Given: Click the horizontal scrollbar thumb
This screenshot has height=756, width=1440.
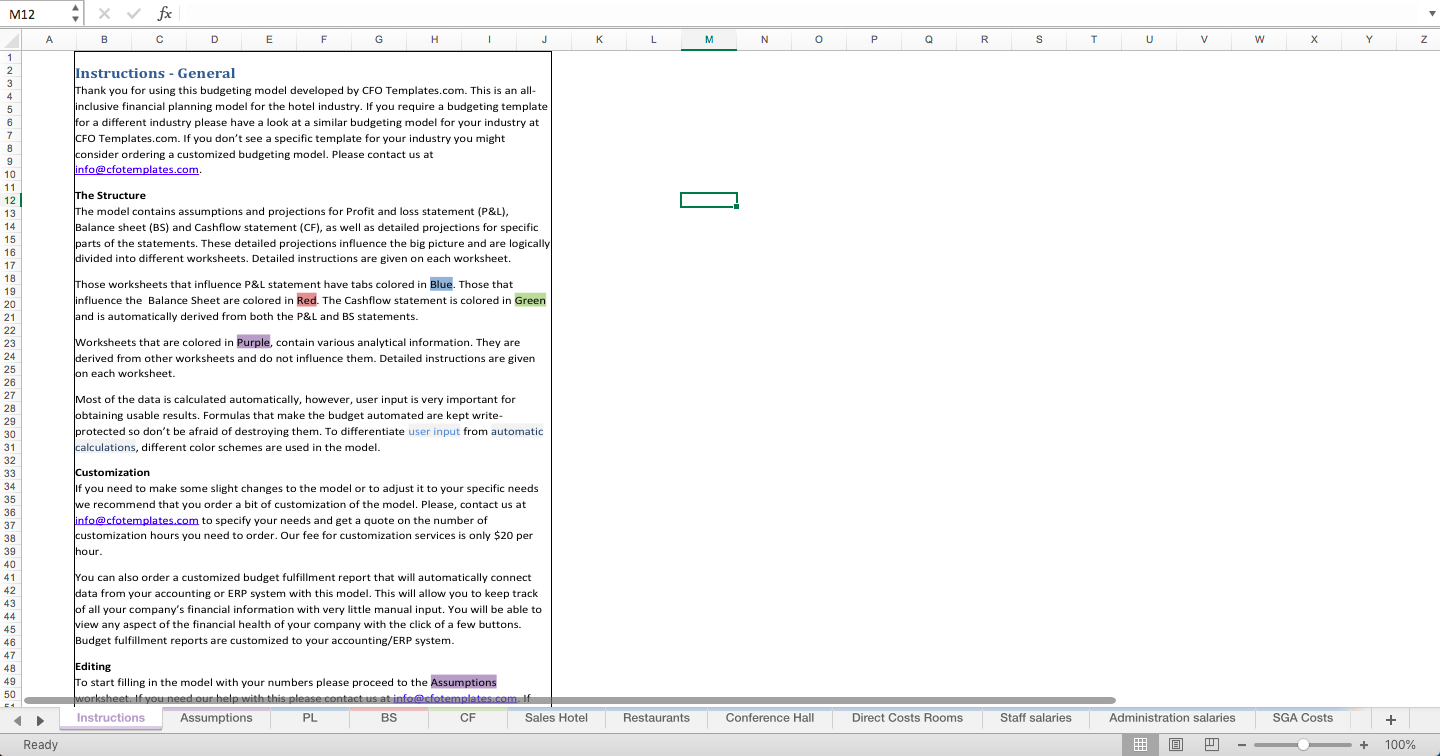Looking at the screenshot, I should 569,700.
